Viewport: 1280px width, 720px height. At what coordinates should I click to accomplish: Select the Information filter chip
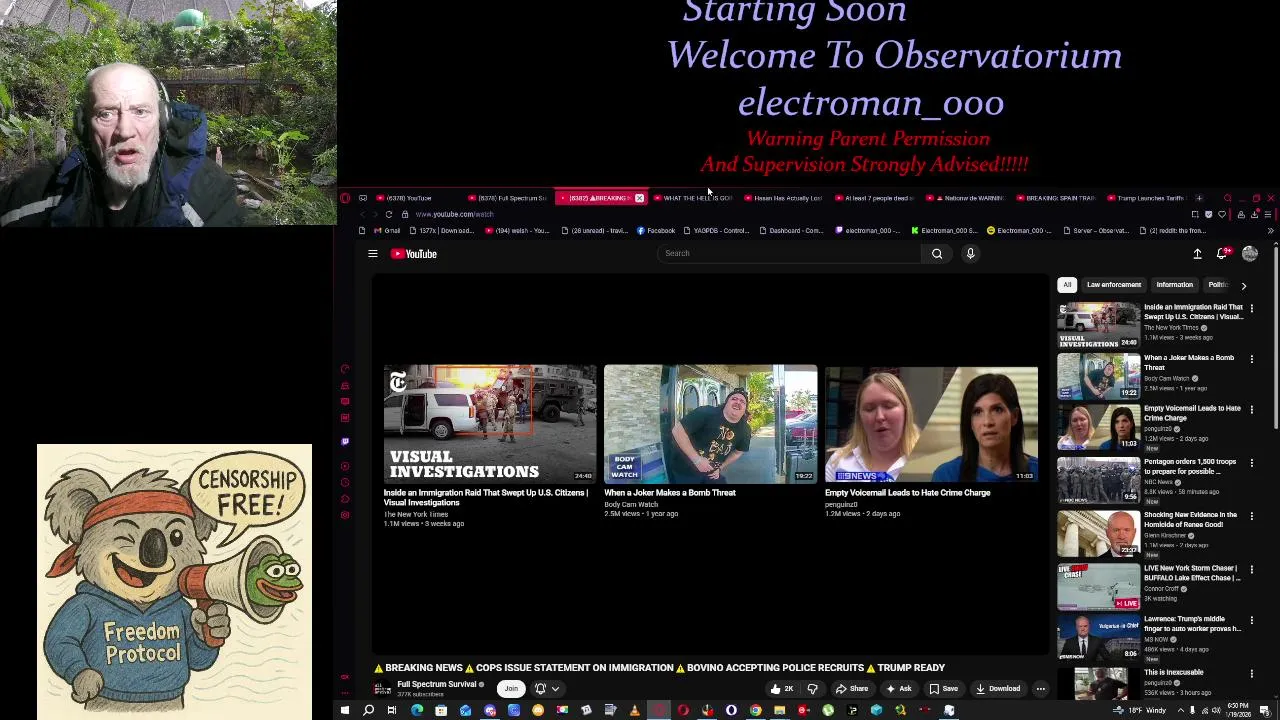[1175, 285]
